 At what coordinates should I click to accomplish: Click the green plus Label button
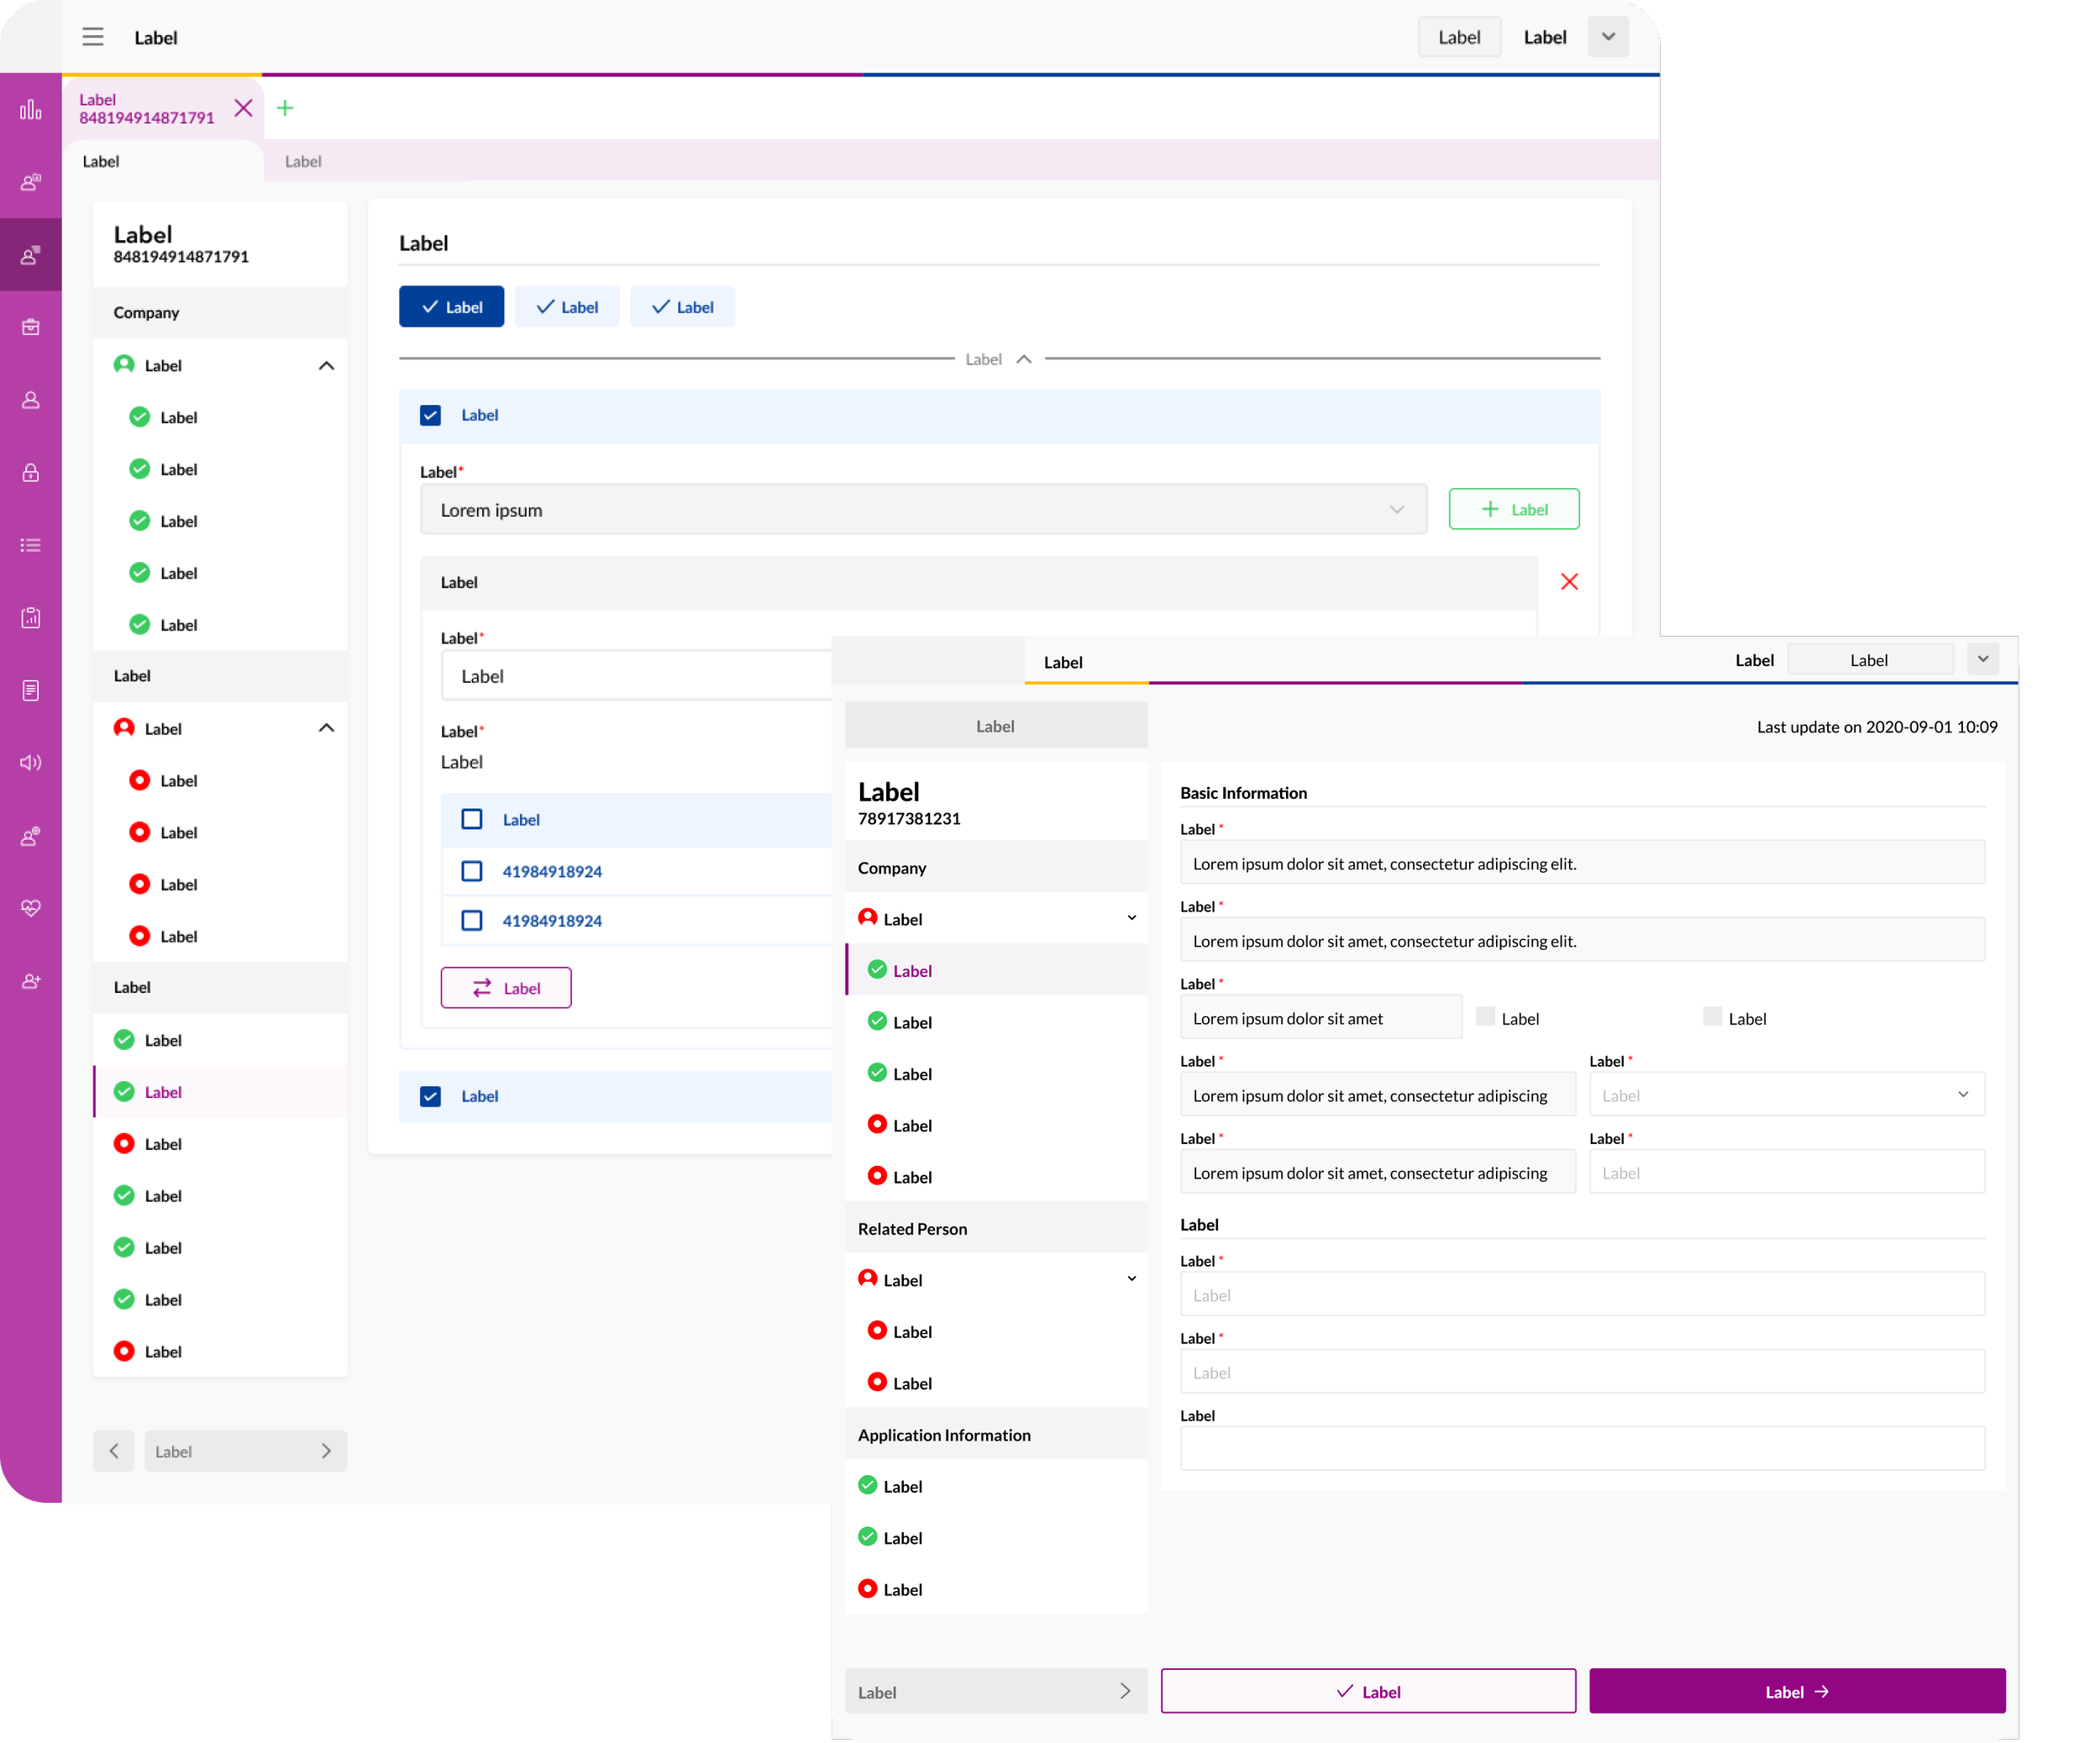(1513, 509)
